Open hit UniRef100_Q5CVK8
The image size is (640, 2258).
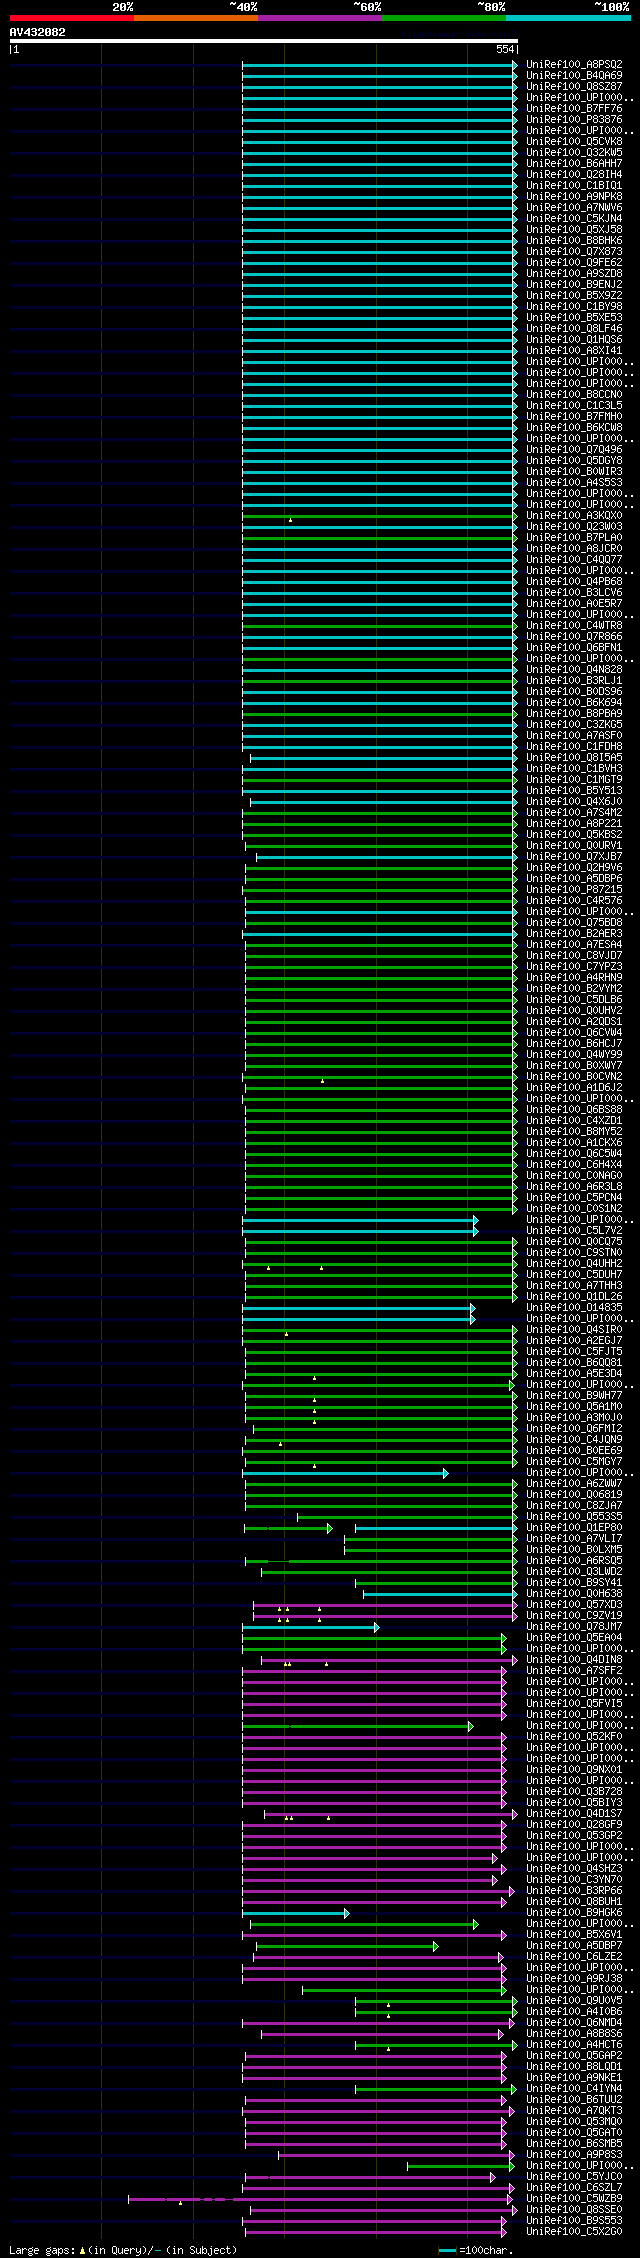coord(574,141)
